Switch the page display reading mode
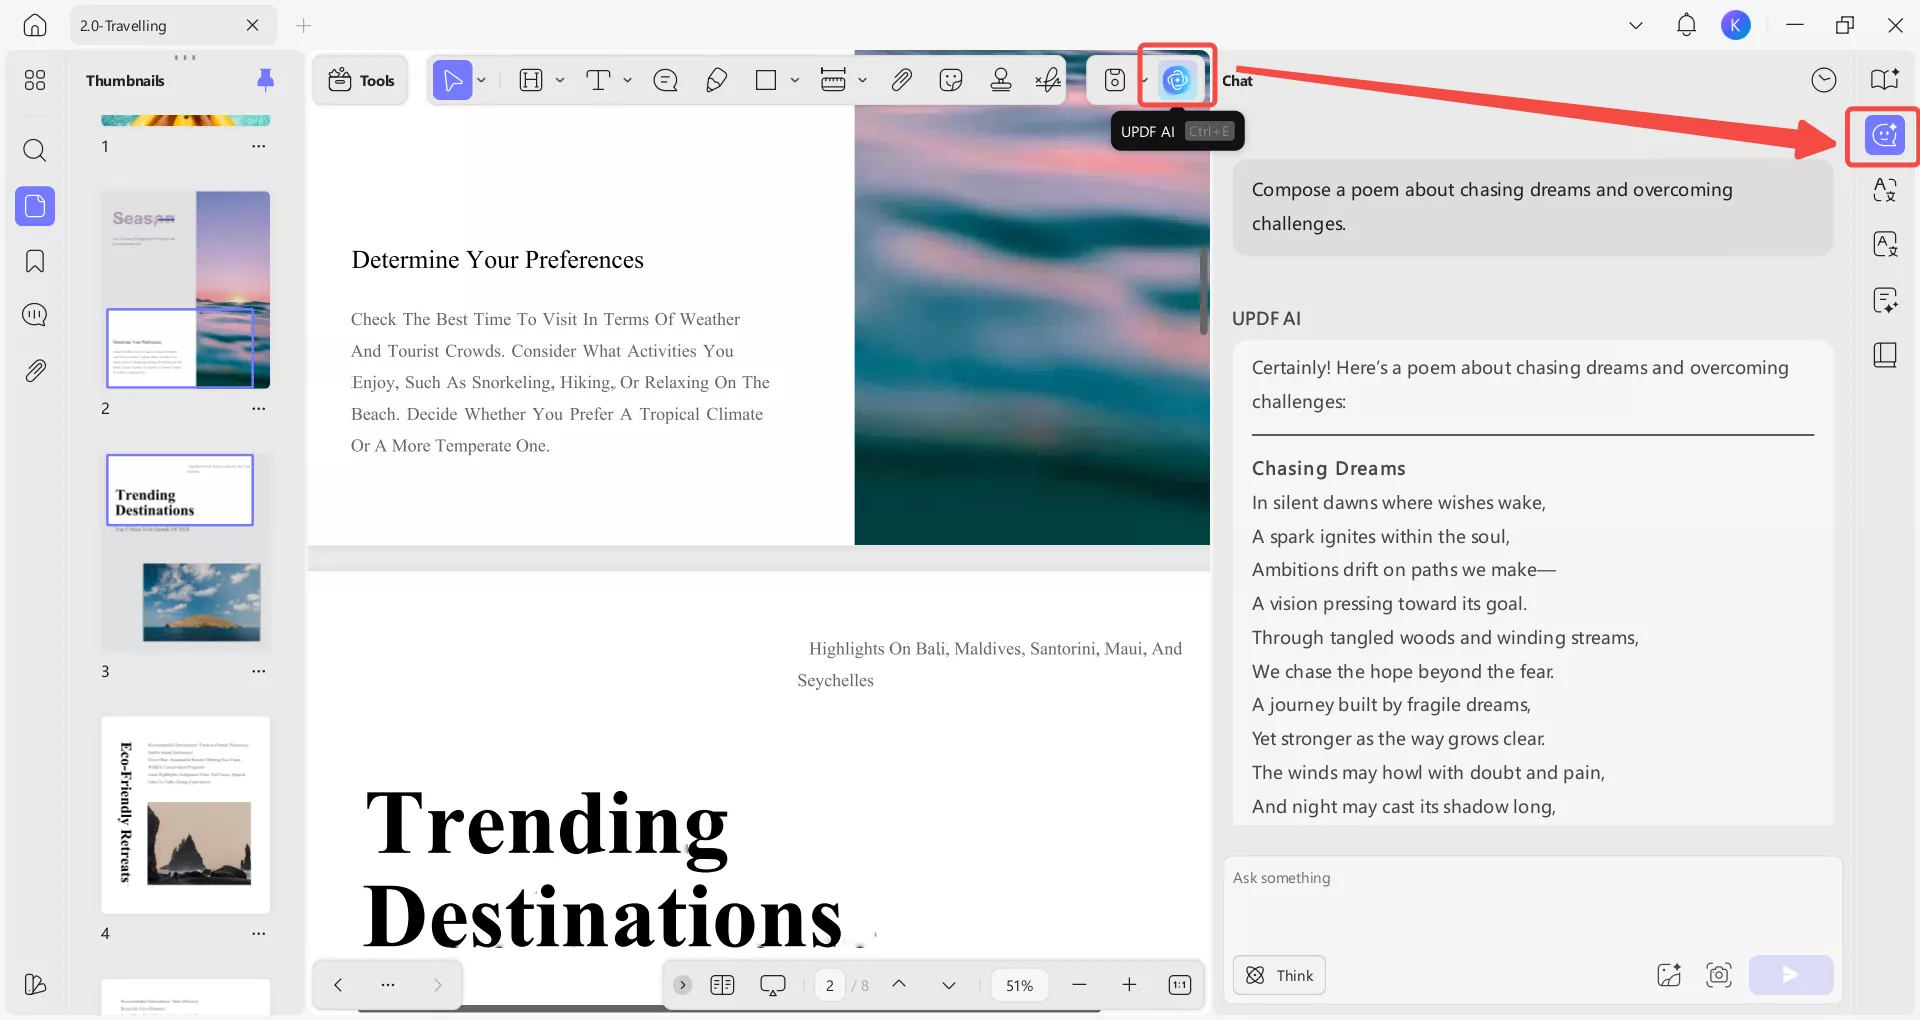The image size is (1920, 1020). [x=722, y=985]
